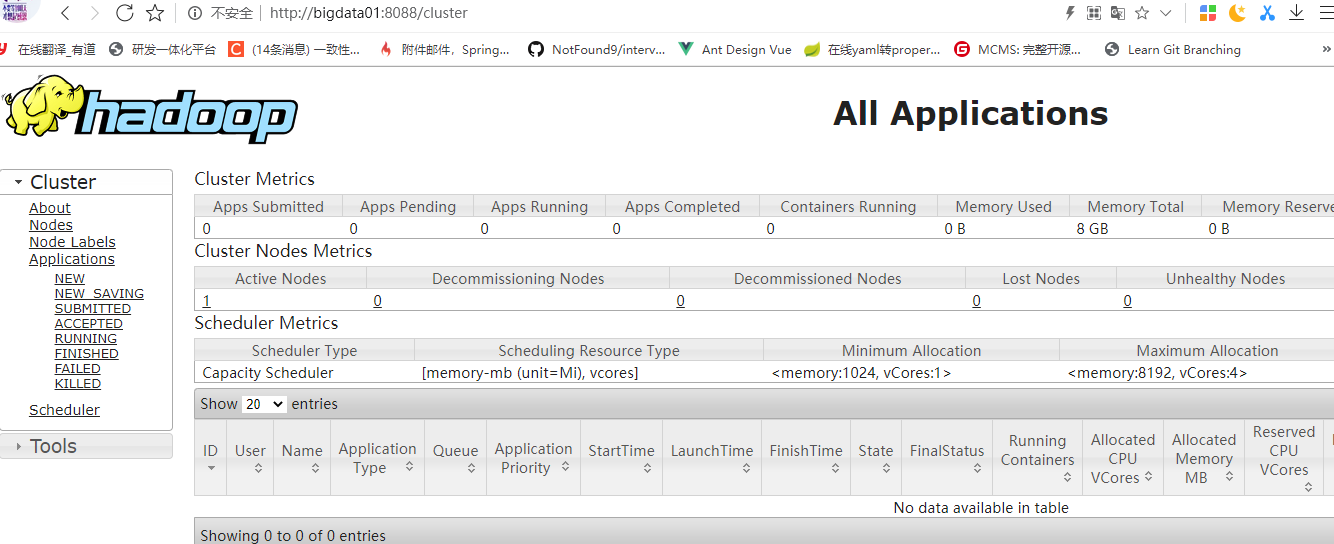Toggle night mode with the moon icon
This screenshot has height=544, width=1334.
pyautogui.click(x=1238, y=13)
